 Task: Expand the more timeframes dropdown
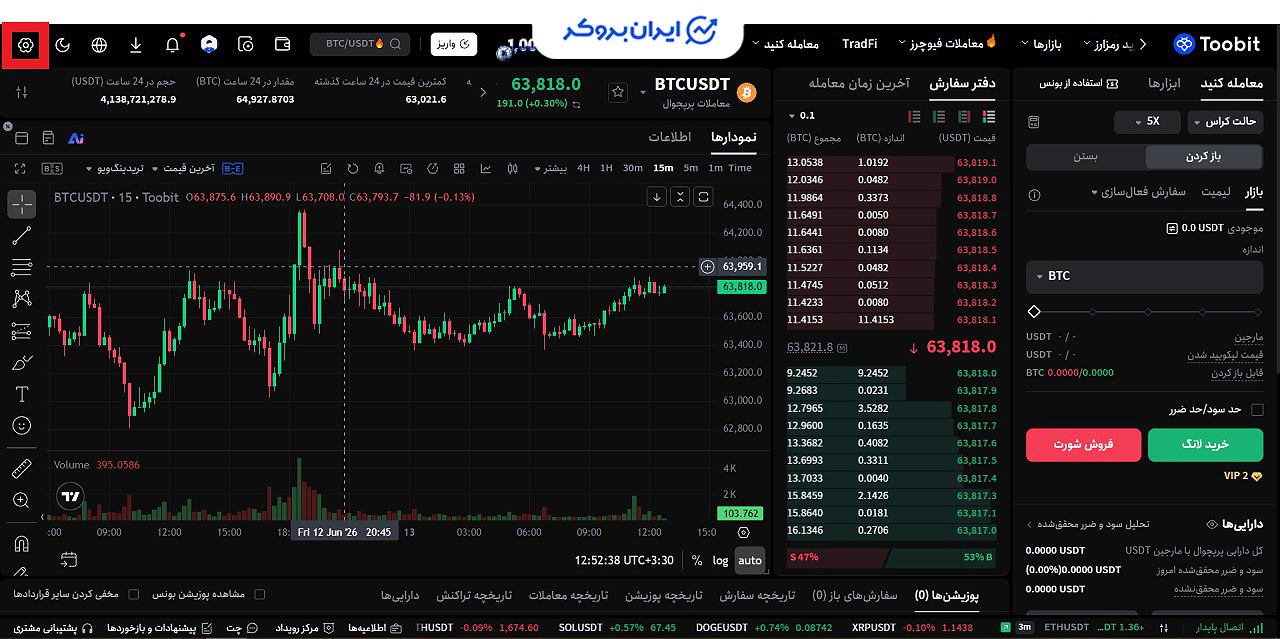(x=550, y=168)
